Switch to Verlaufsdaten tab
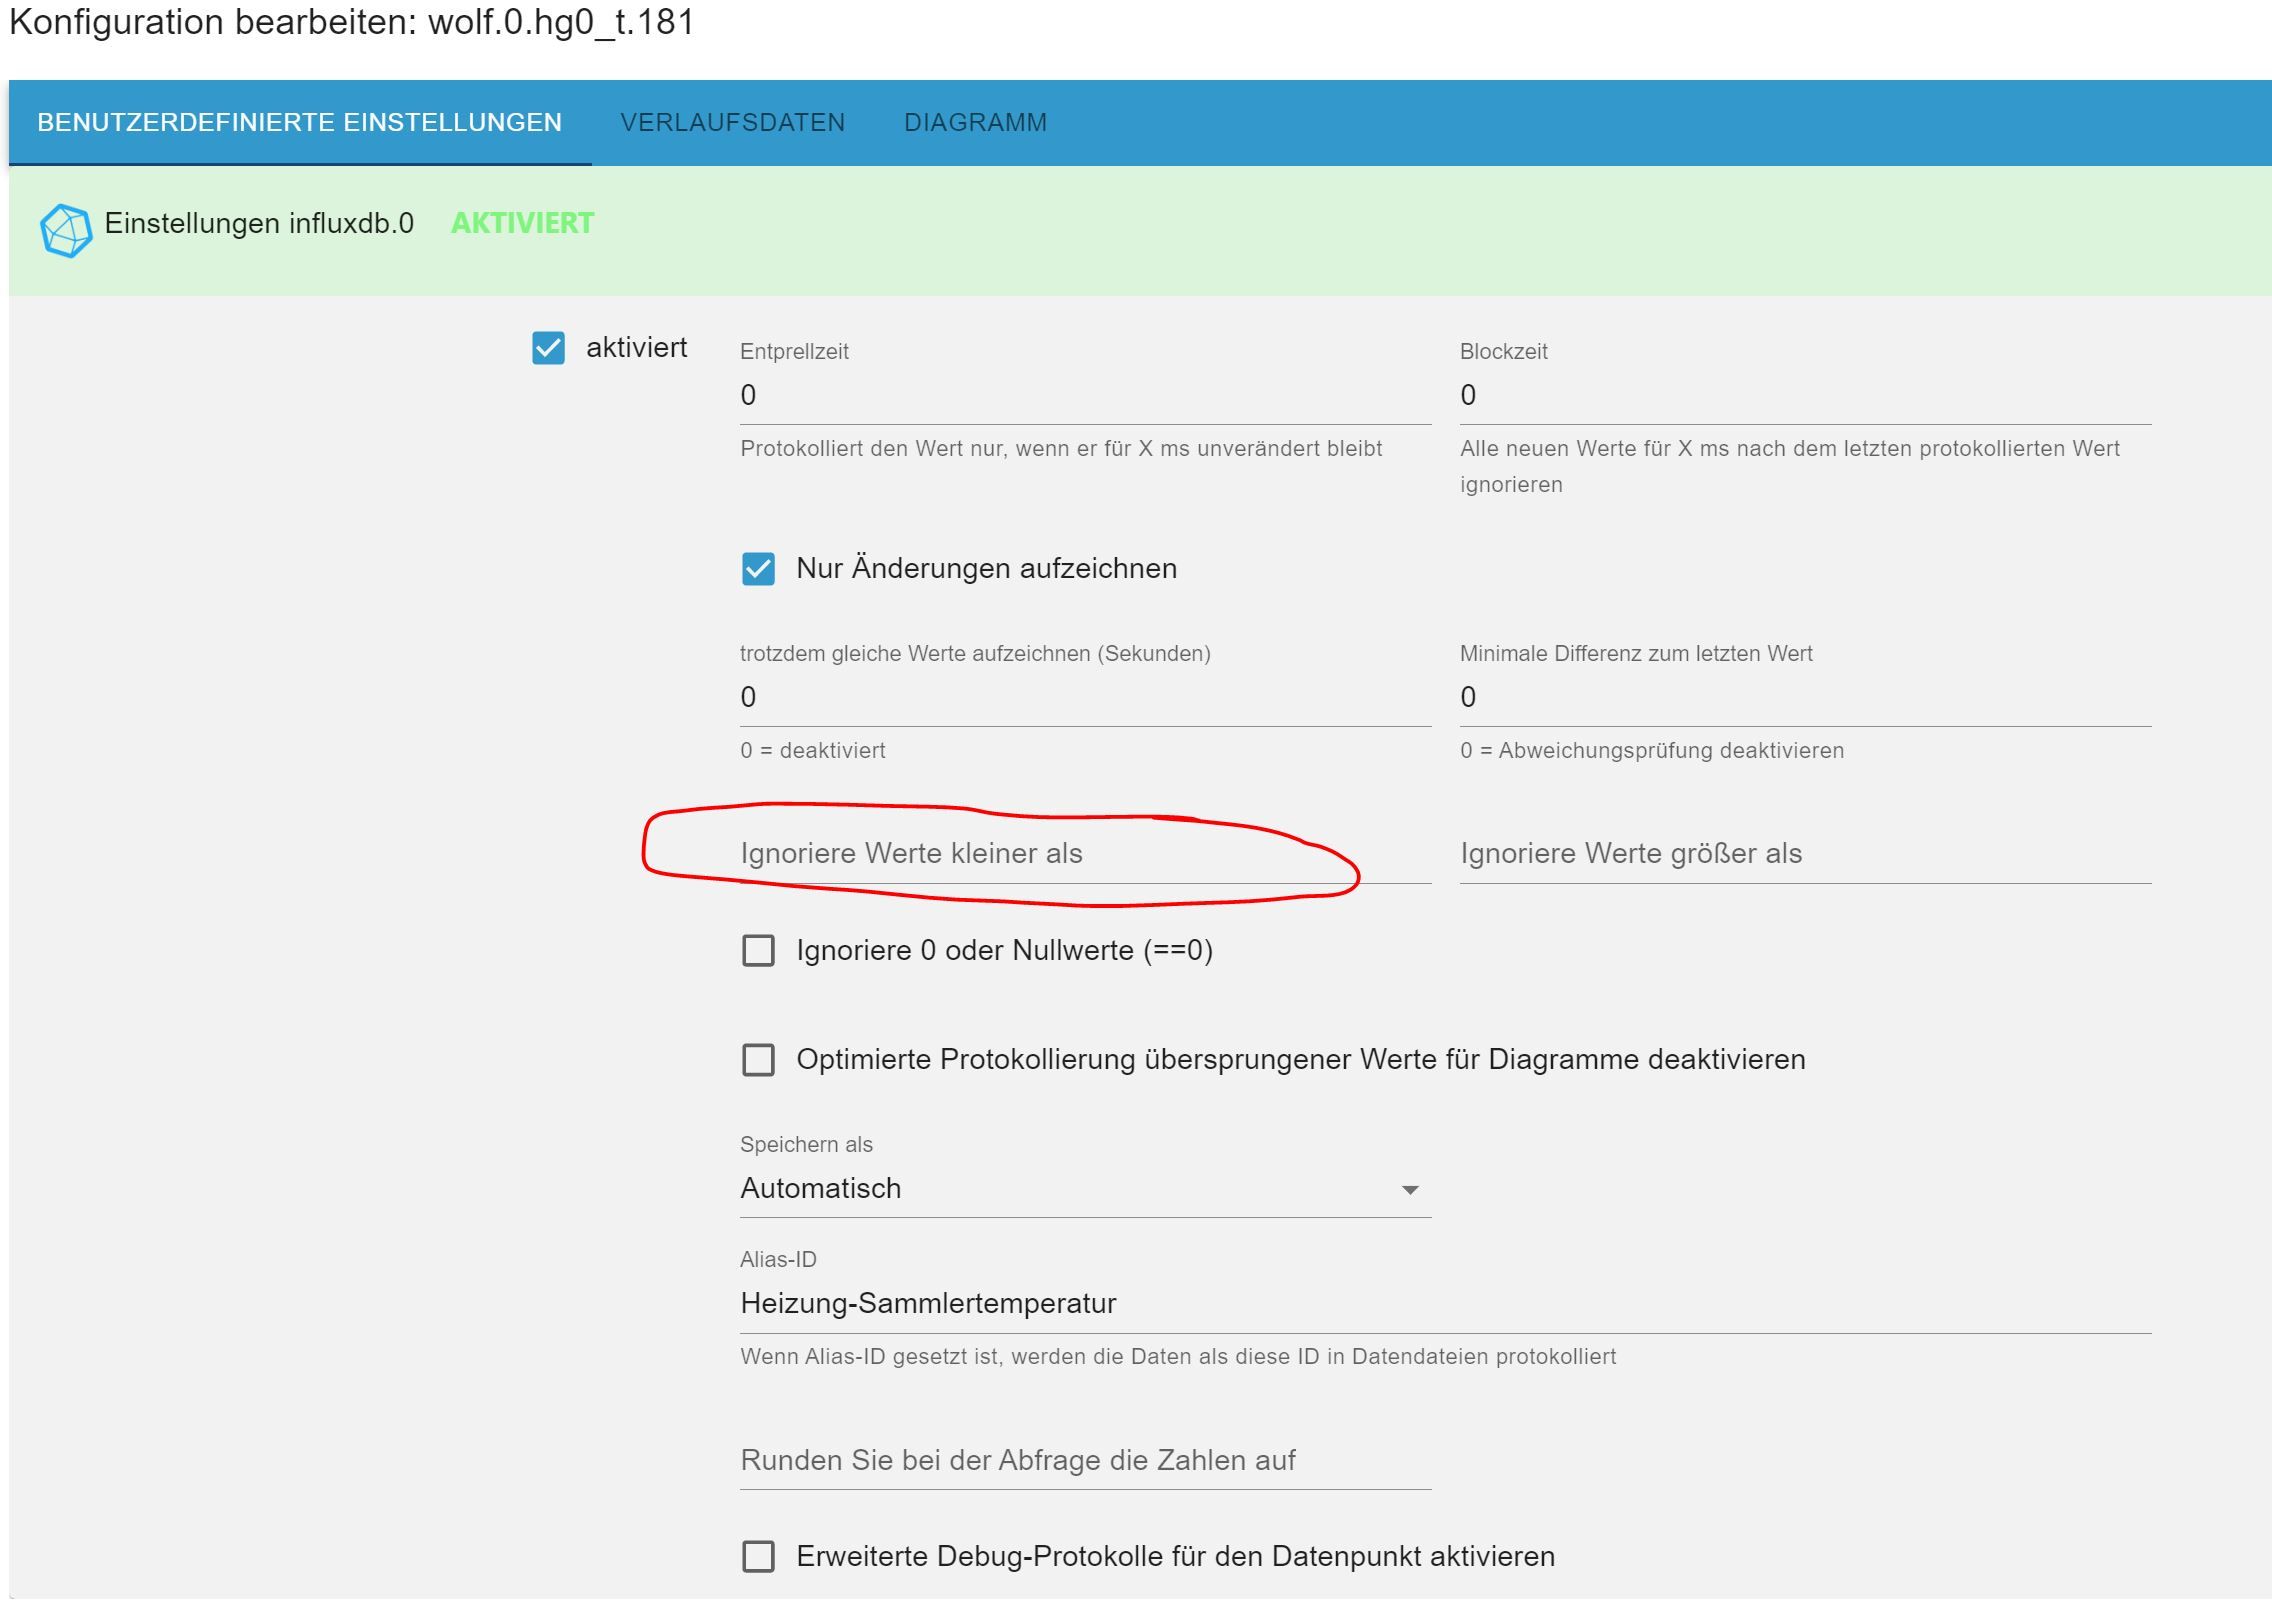Screen dimensions: 2272x1622 click(x=732, y=123)
